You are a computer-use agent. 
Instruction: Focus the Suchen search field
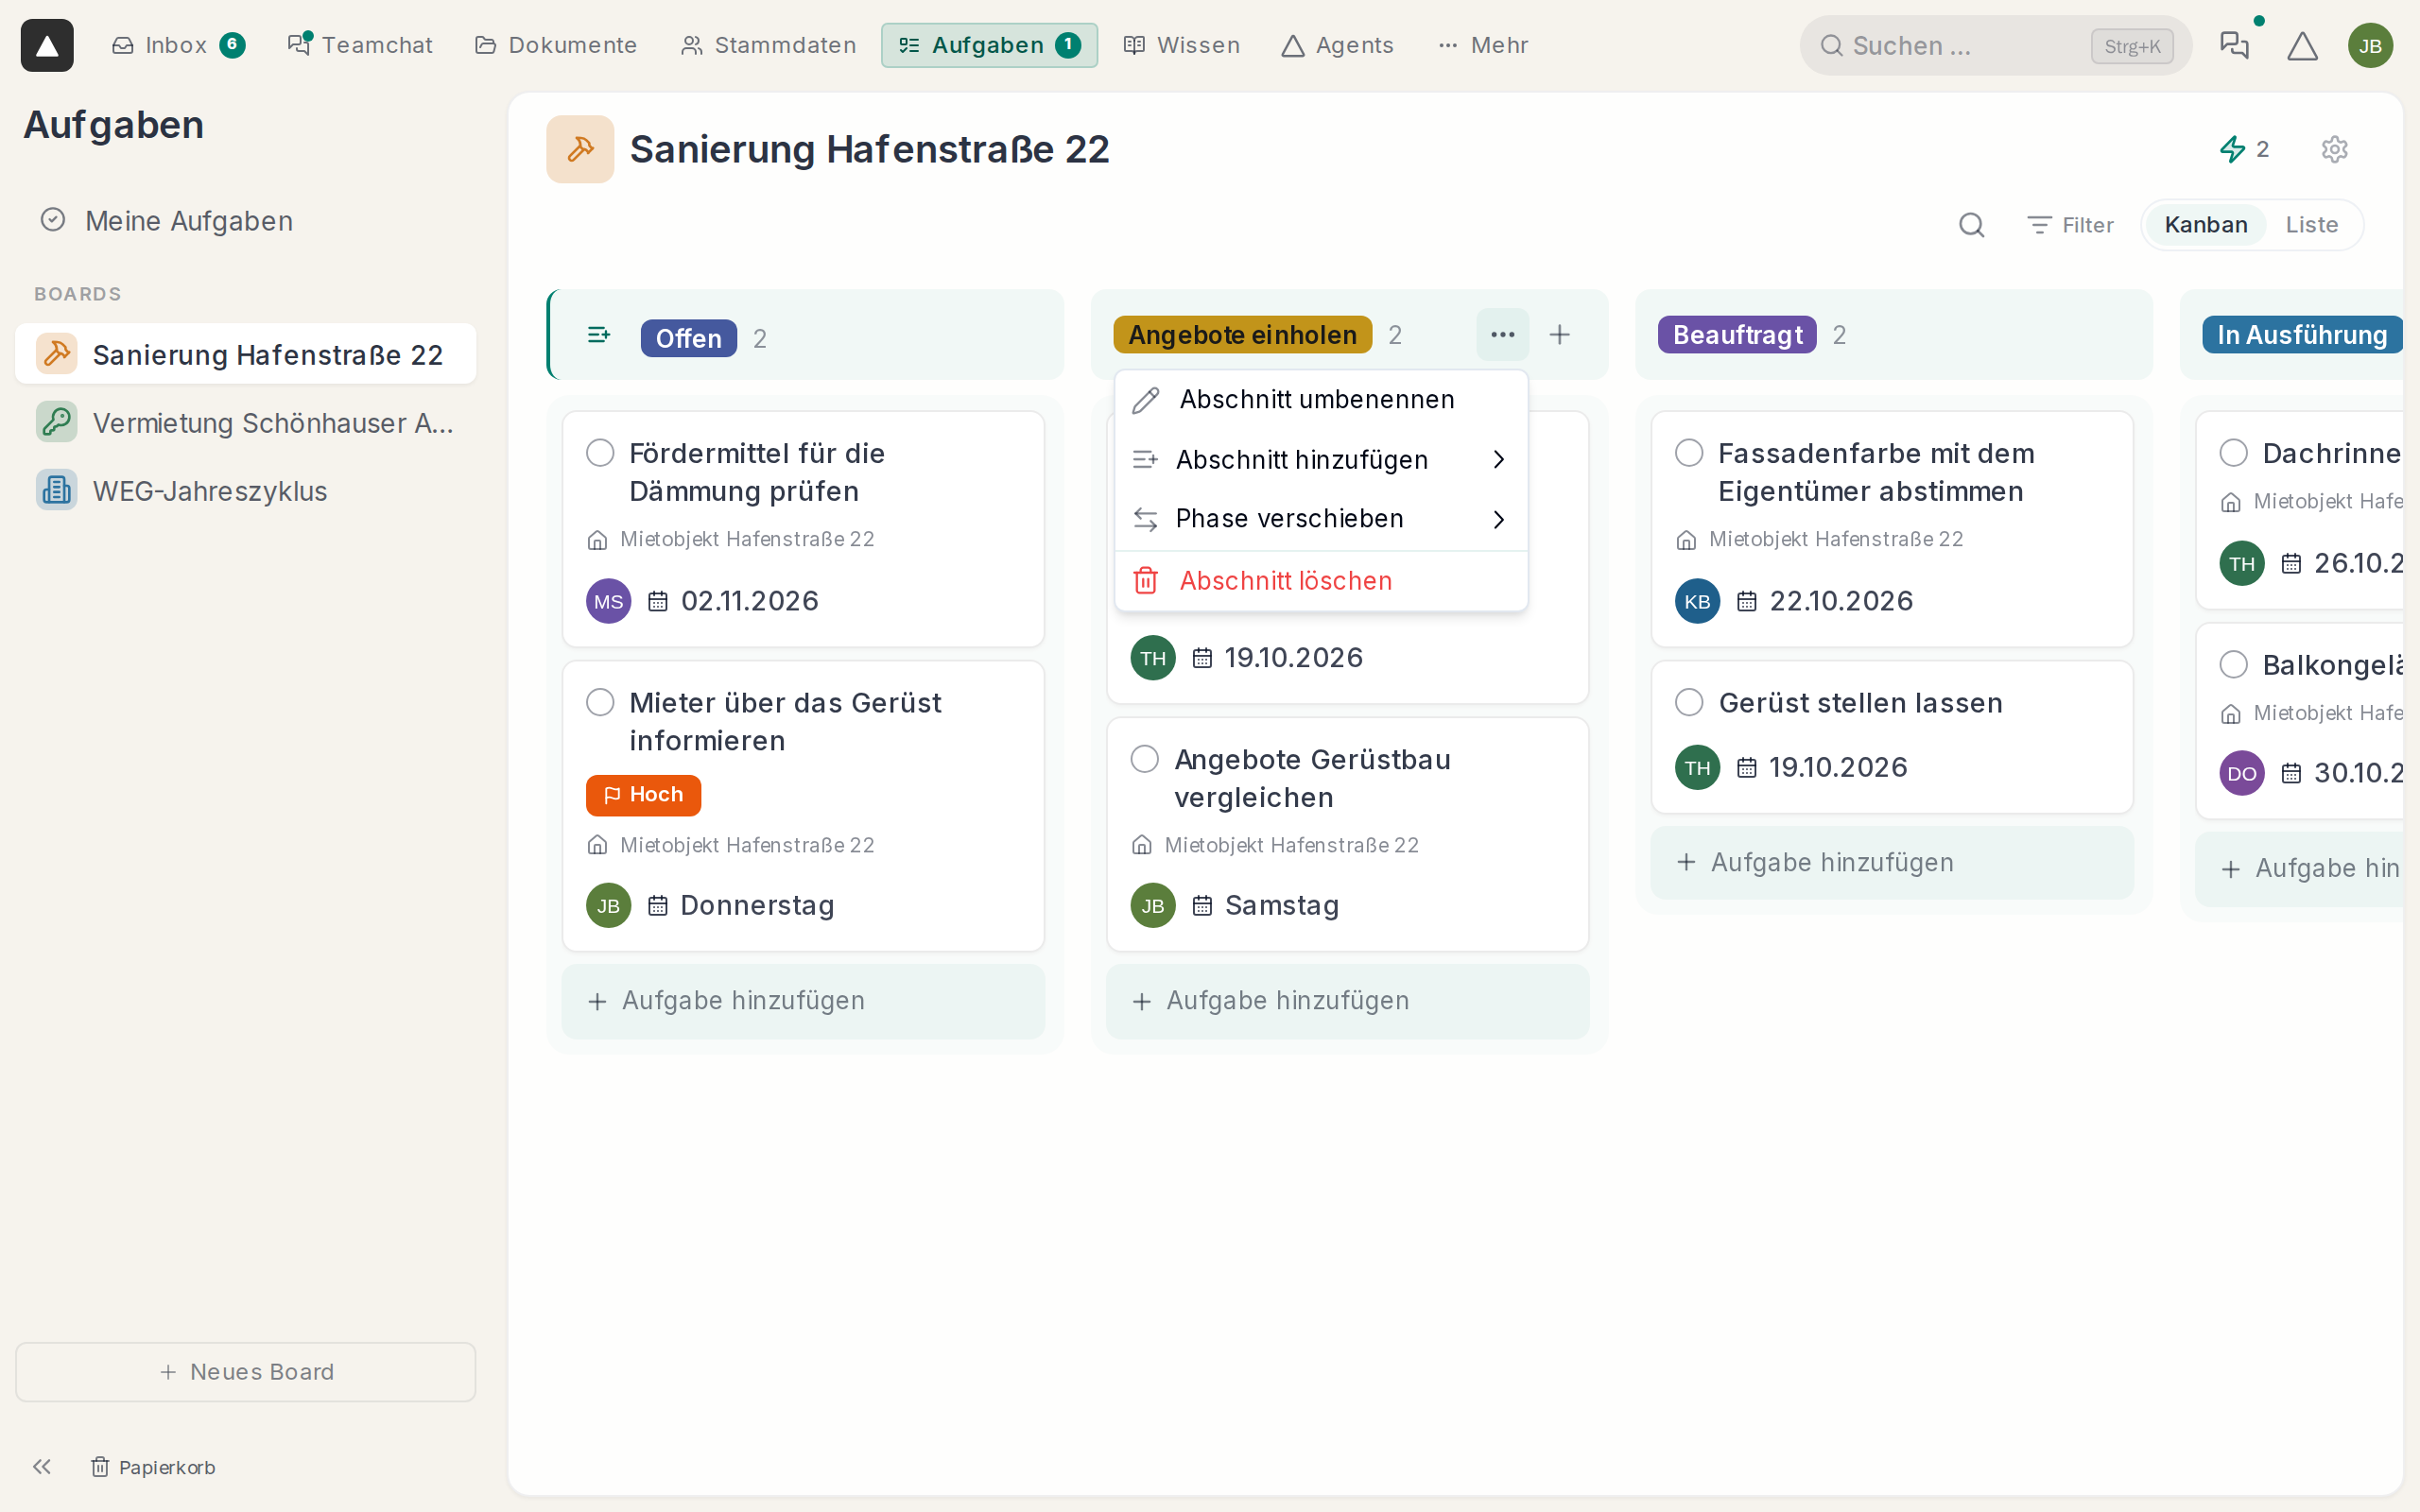point(1995,45)
